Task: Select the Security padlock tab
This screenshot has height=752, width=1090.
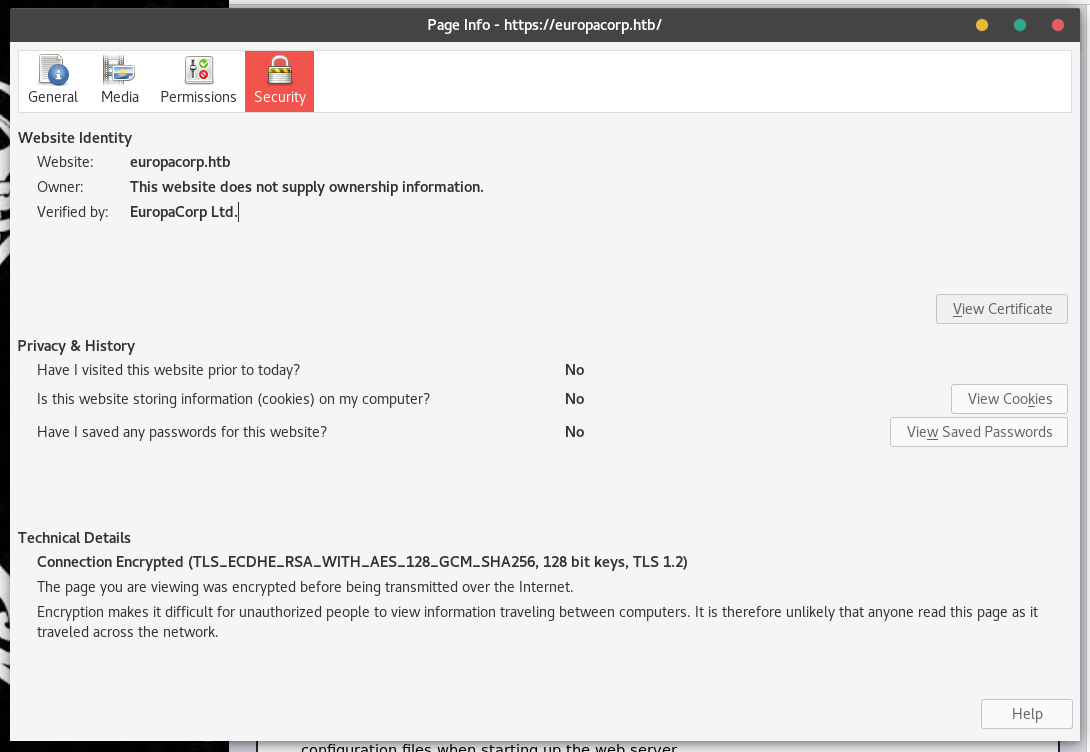Action: [x=279, y=81]
